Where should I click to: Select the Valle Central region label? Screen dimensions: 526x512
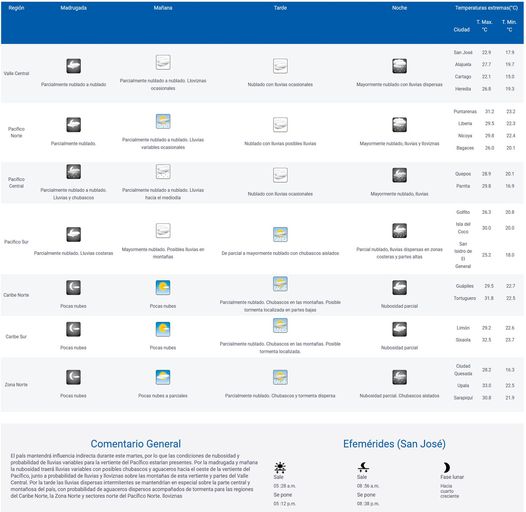click(16, 73)
